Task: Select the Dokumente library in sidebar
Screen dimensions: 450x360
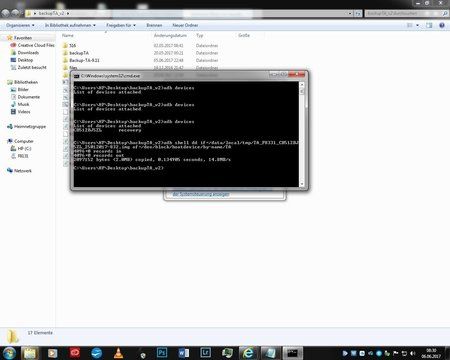Action: (29, 97)
